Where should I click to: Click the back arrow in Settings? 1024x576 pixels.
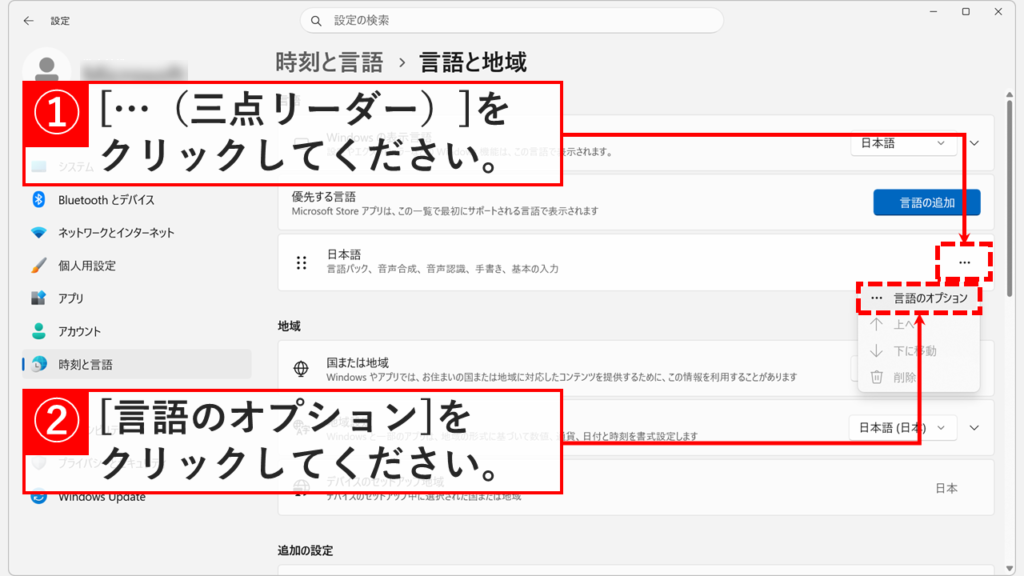pos(28,21)
